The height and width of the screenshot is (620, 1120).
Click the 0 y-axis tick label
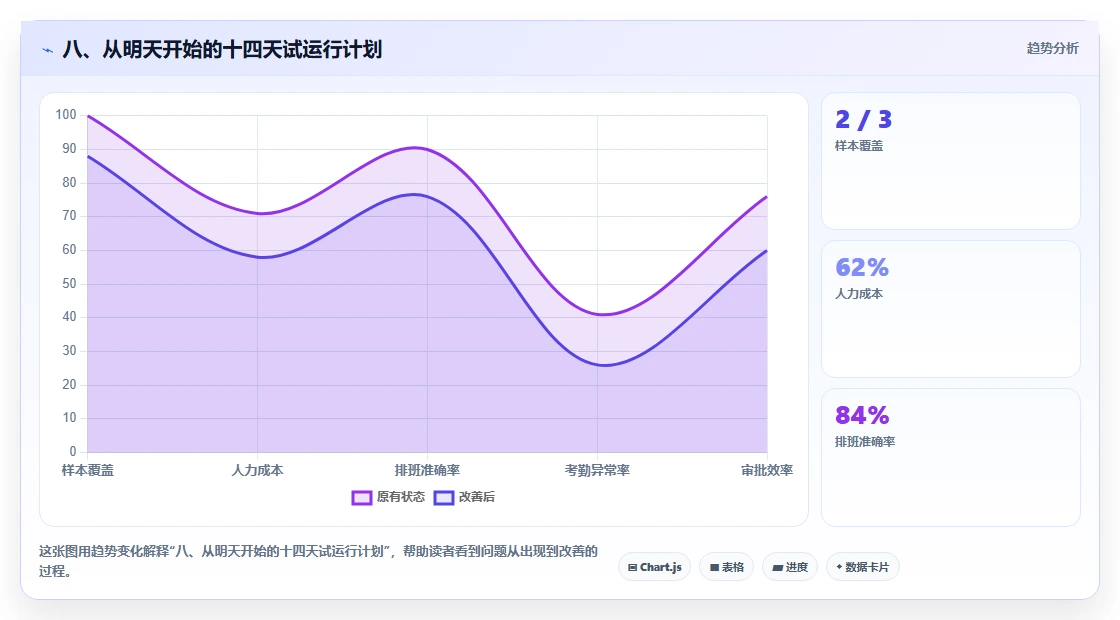point(73,451)
